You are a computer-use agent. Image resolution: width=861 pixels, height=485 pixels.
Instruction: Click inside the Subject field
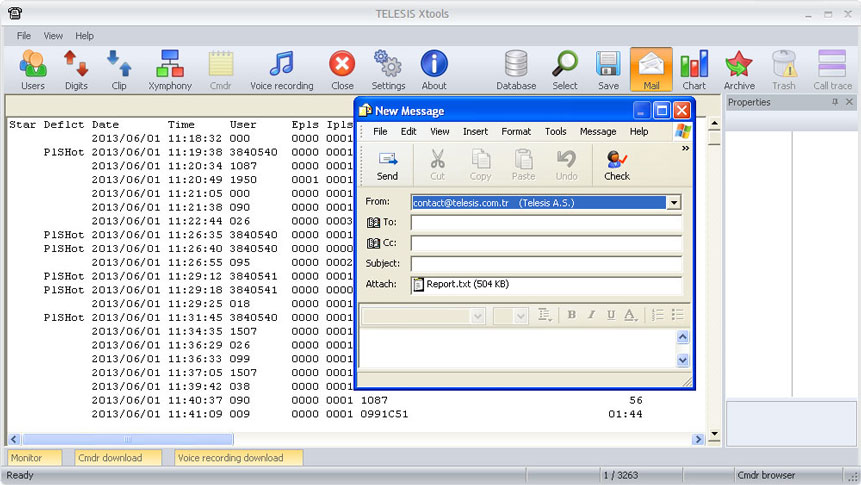tap(546, 264)
